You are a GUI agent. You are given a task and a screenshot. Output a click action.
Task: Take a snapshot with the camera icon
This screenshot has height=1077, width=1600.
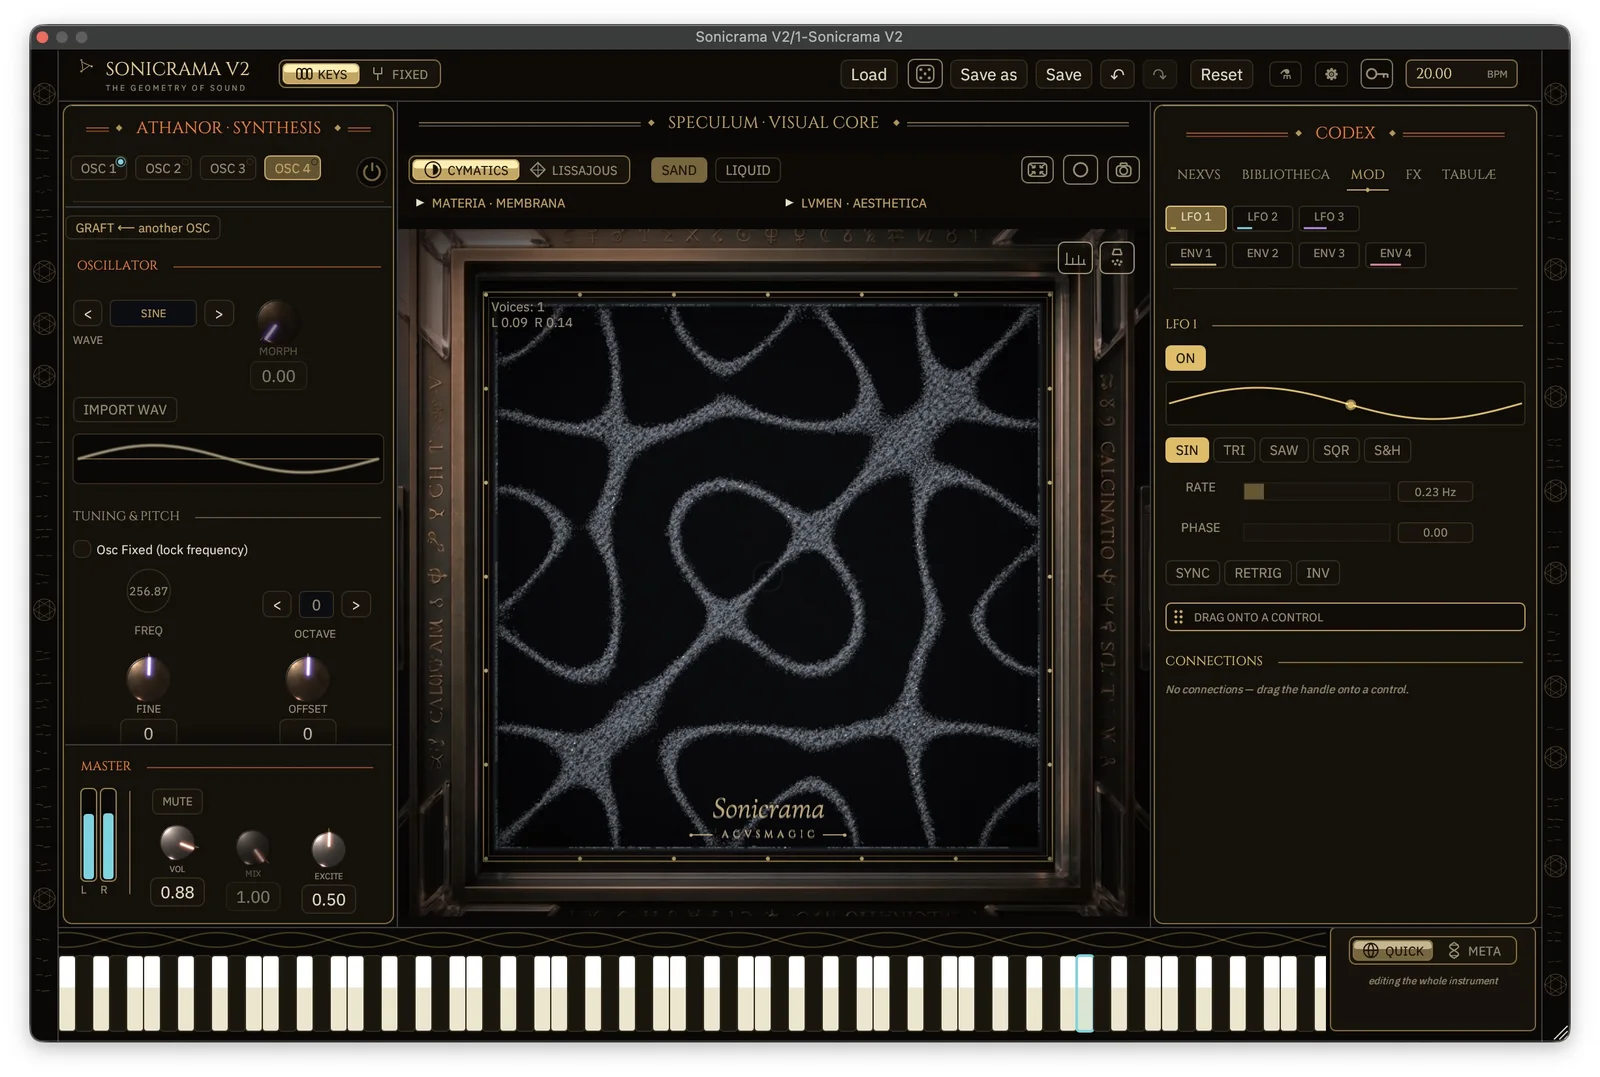tap(1124, 170)
